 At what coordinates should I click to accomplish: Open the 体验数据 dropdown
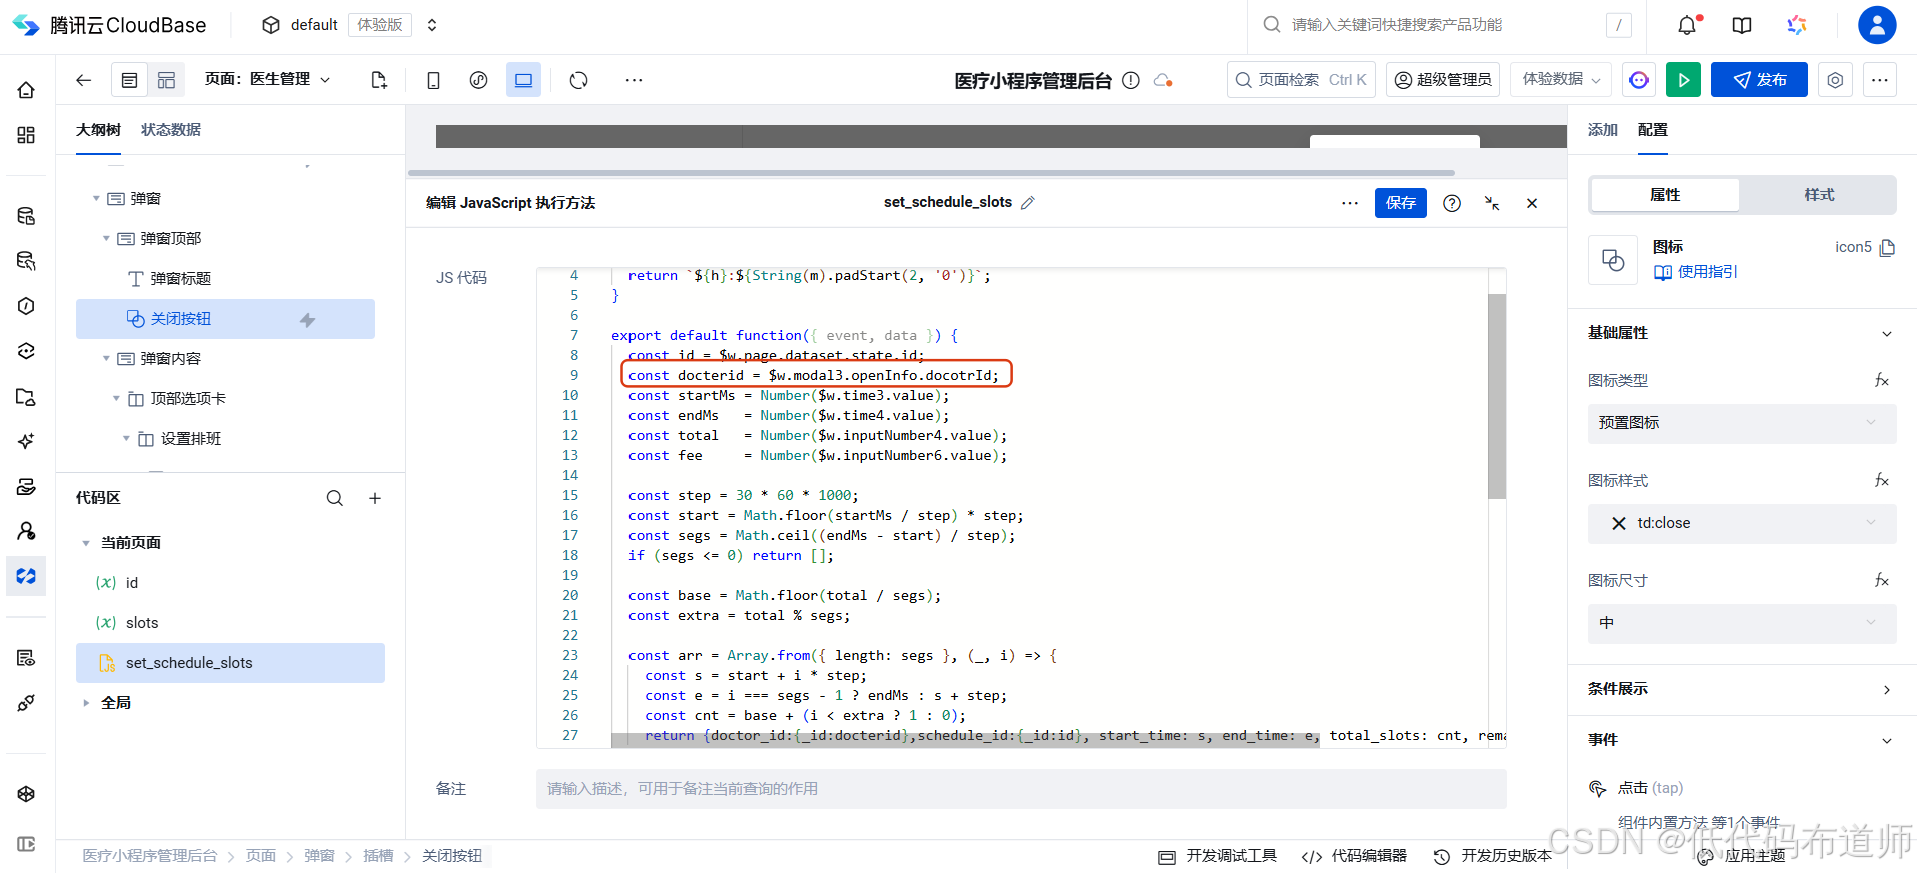click(x=1561, y=79)
